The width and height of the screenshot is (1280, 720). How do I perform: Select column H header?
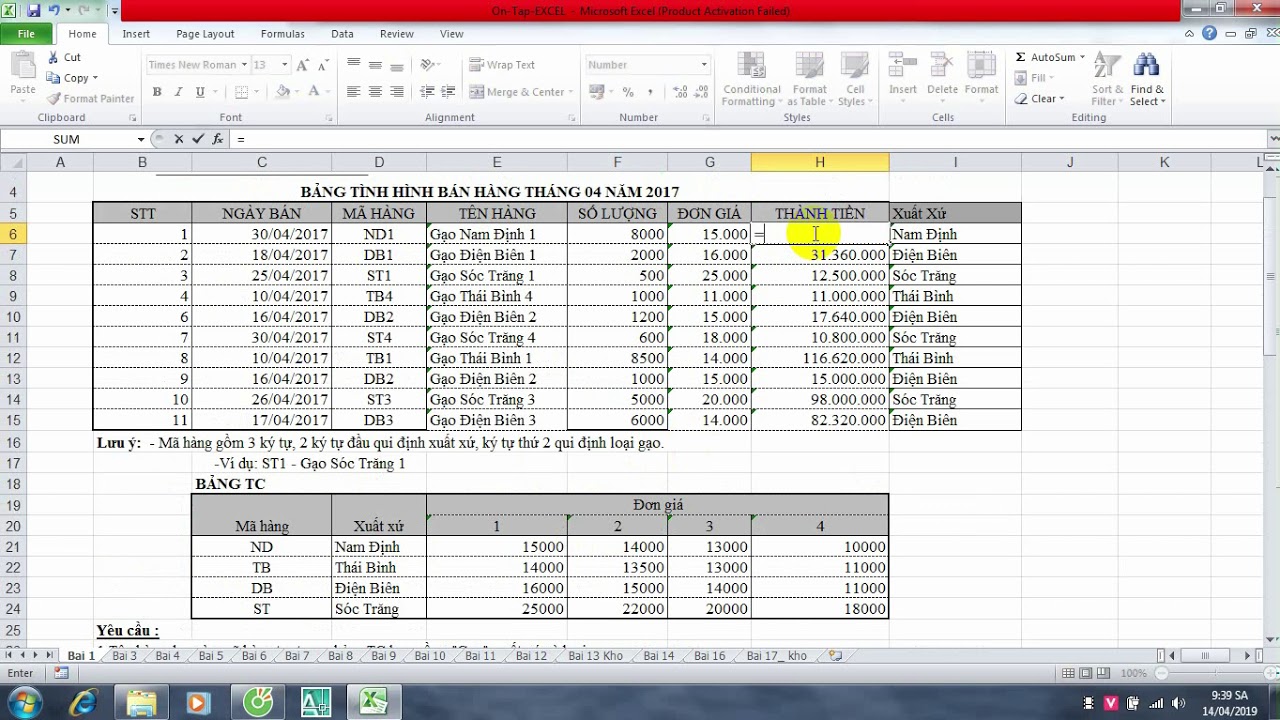[819, 162]
